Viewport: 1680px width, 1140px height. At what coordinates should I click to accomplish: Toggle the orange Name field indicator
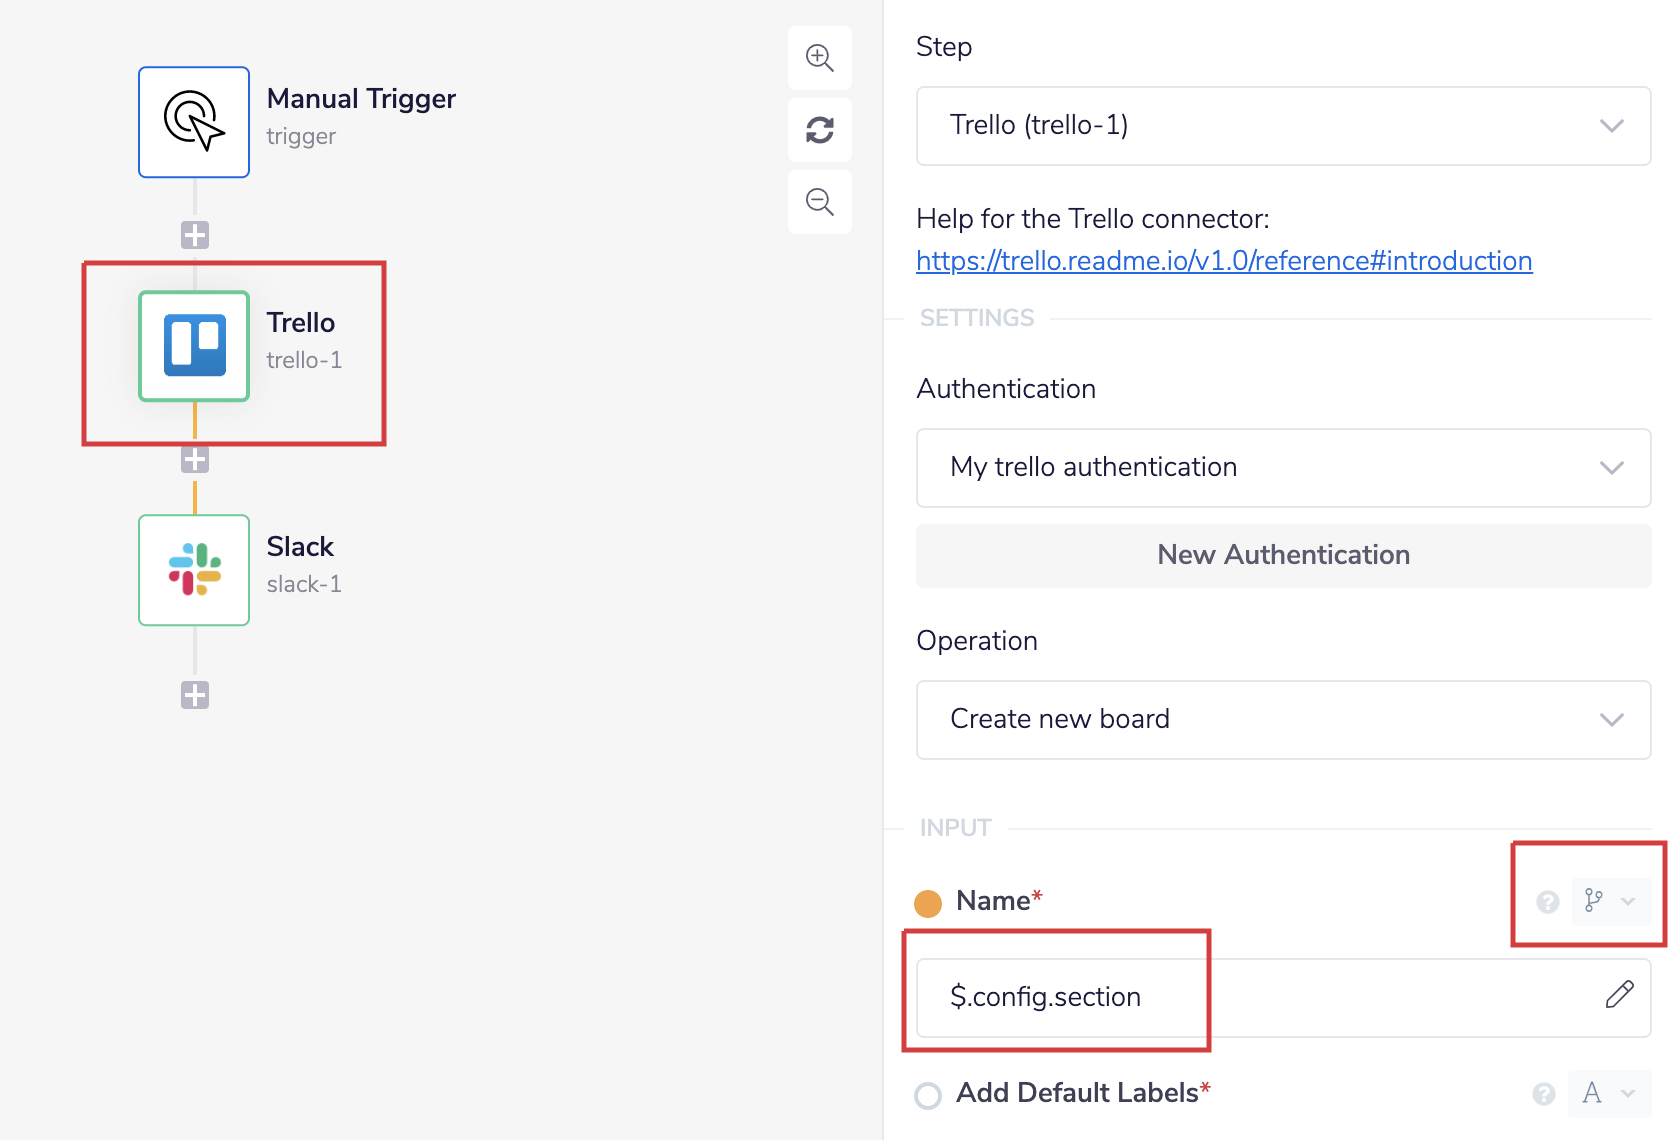point(928,903)
